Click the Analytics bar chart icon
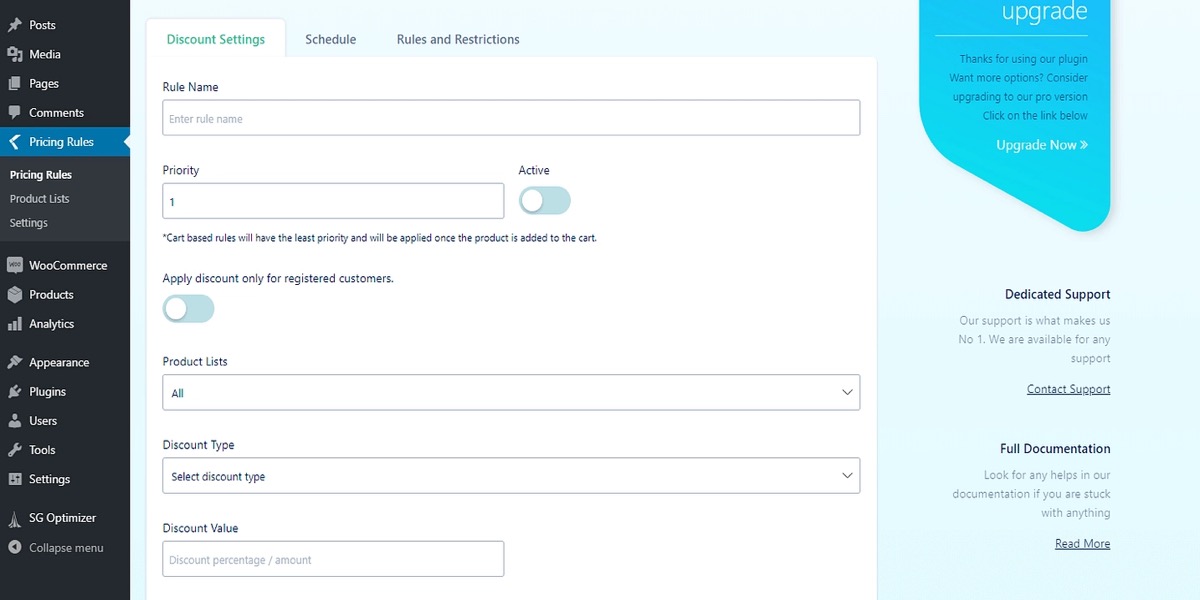 pyautogui.click(x=15, y=324)
